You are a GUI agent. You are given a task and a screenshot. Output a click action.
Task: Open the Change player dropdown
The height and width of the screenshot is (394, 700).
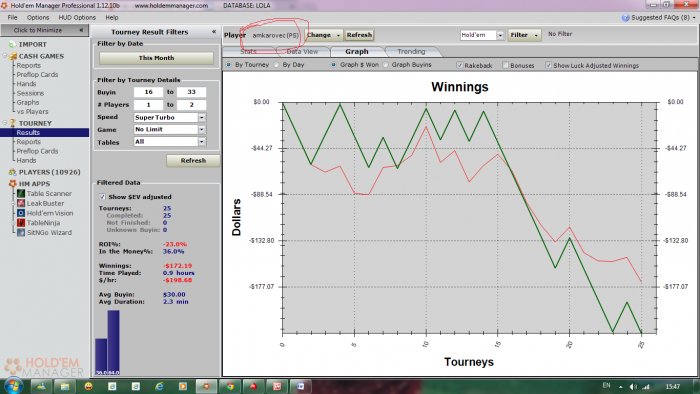[324, 35]
